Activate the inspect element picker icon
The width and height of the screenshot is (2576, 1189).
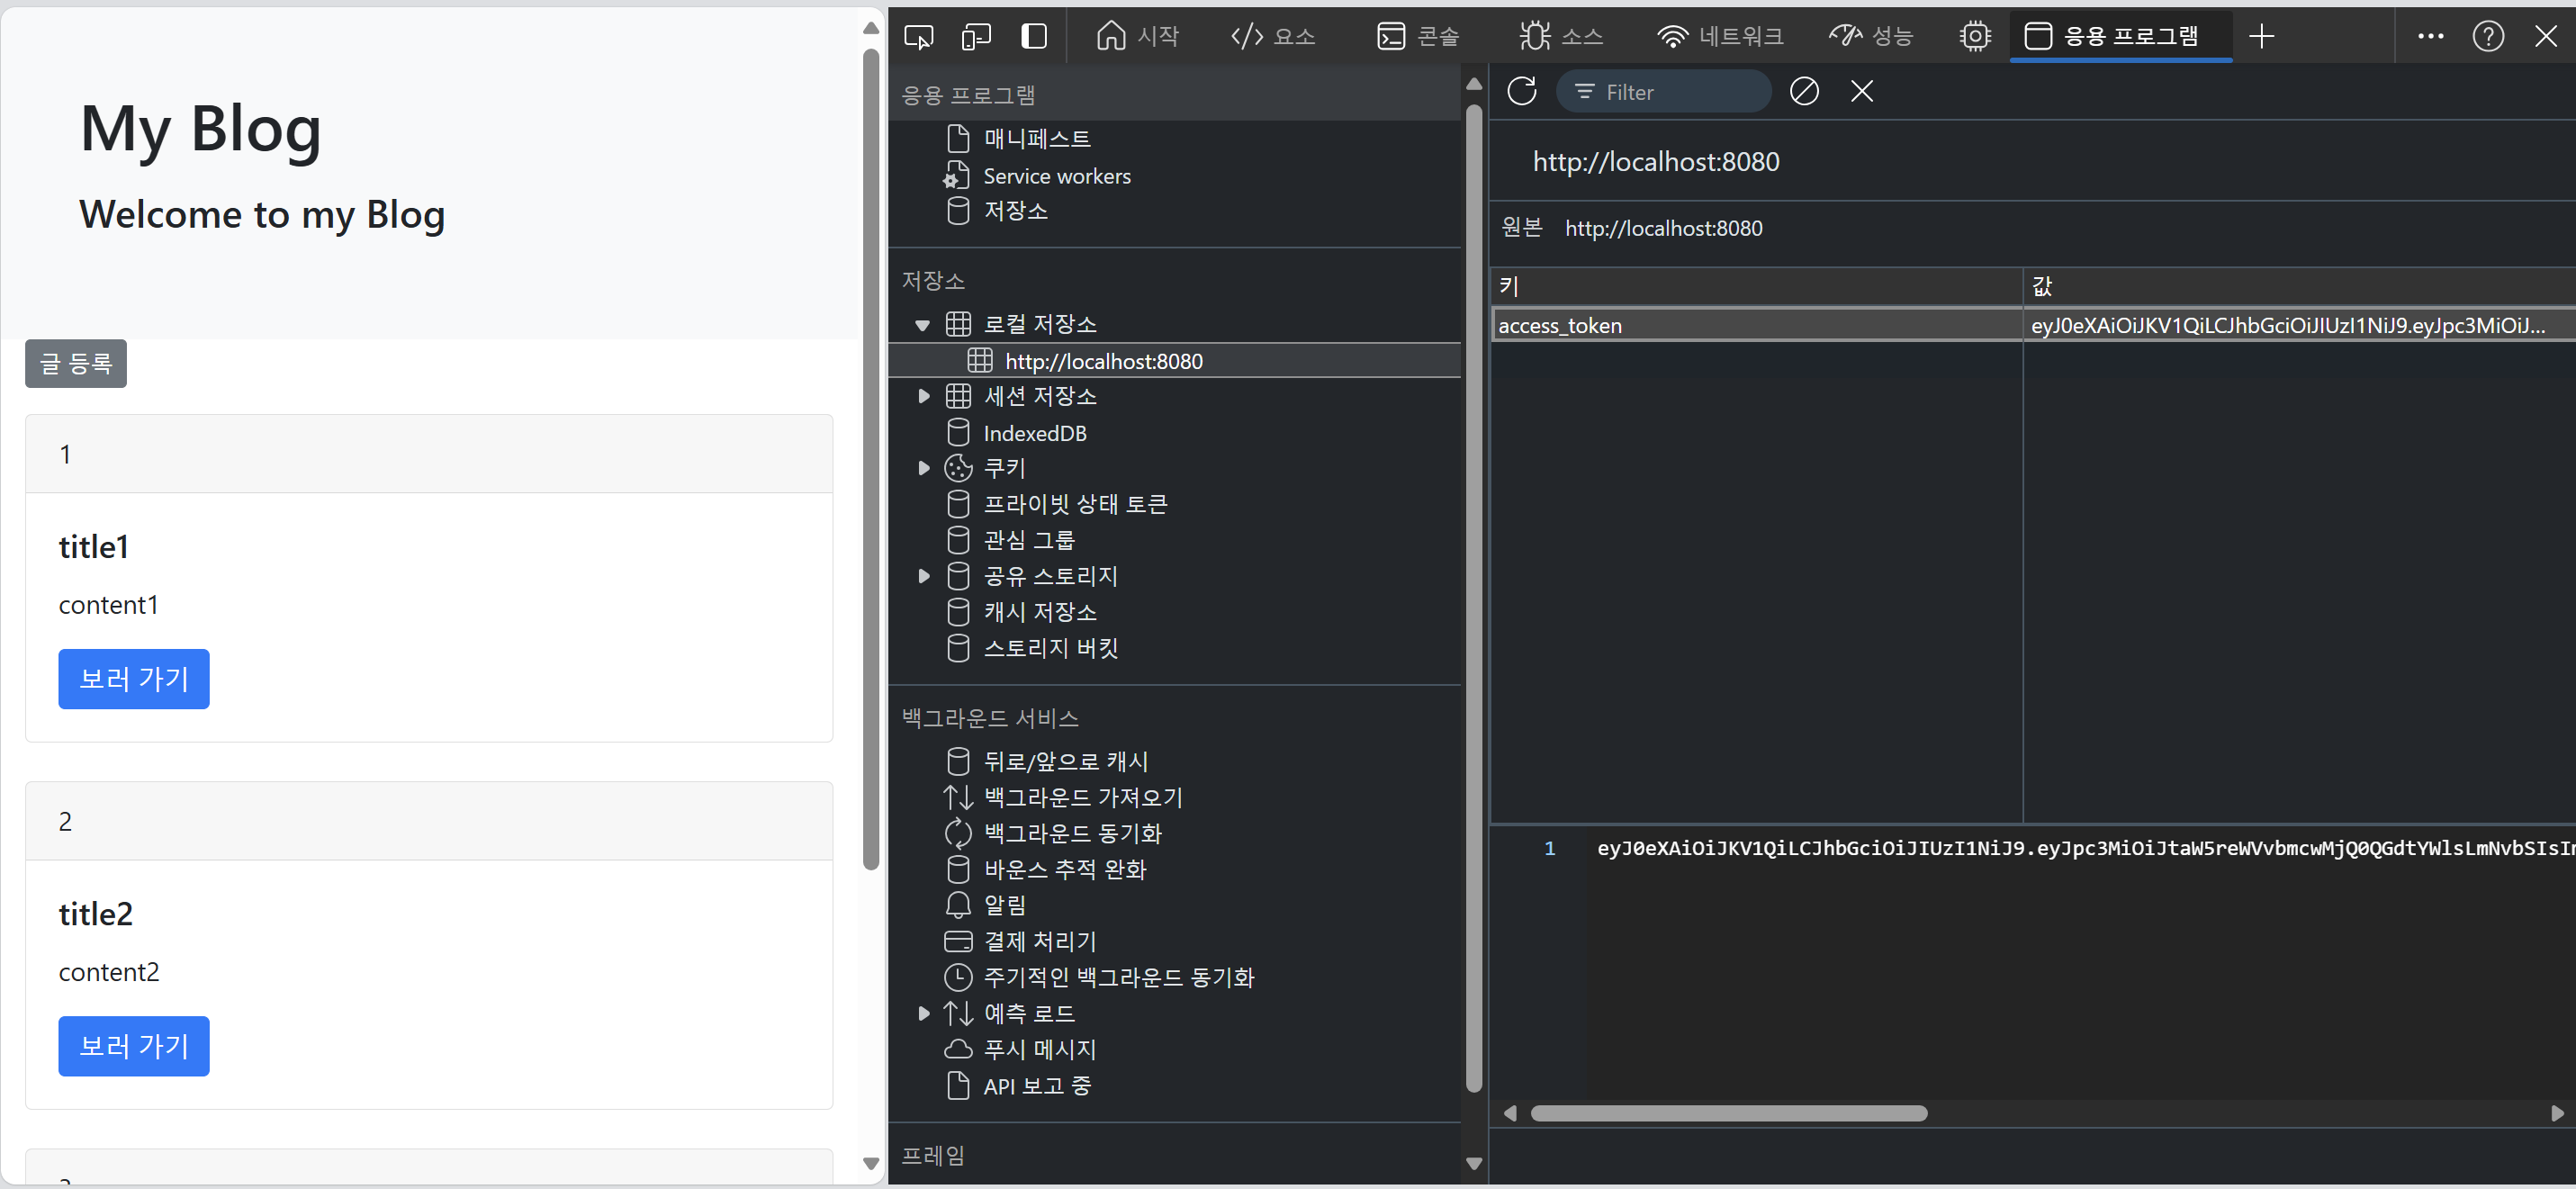pyautogui.click(x=918, y=37)
